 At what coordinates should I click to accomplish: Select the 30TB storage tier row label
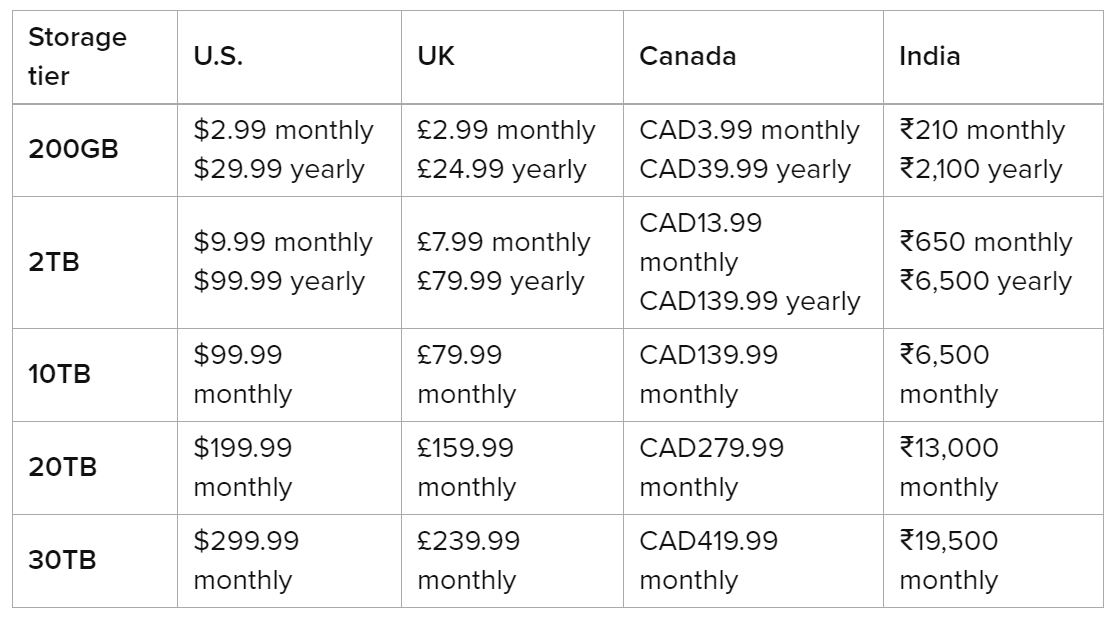(x=62, y=560)
